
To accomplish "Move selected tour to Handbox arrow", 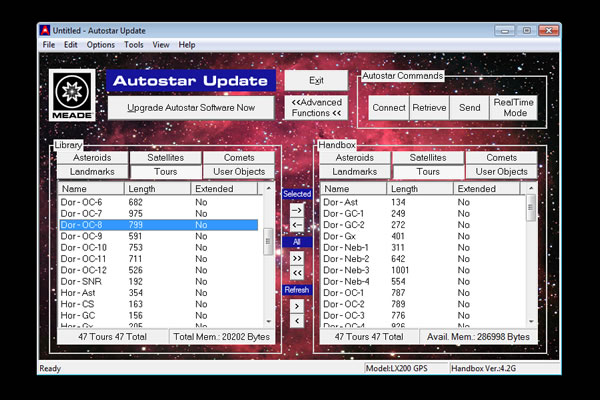I will (297, 211).
